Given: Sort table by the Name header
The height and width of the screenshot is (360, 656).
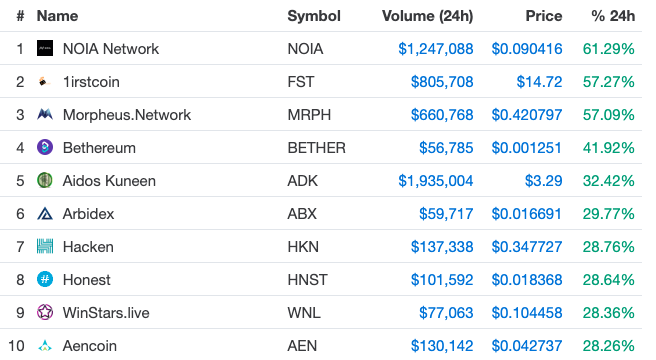Looking at the screenshot, I should coord(57,16).
